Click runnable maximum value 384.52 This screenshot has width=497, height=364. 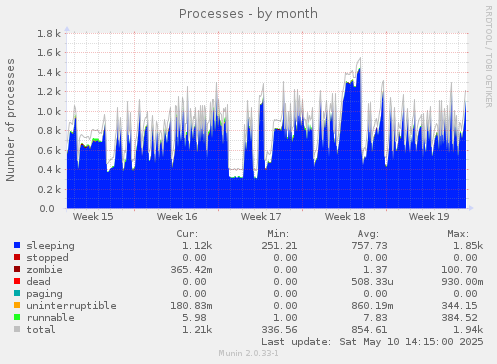[x=460, y=318]
